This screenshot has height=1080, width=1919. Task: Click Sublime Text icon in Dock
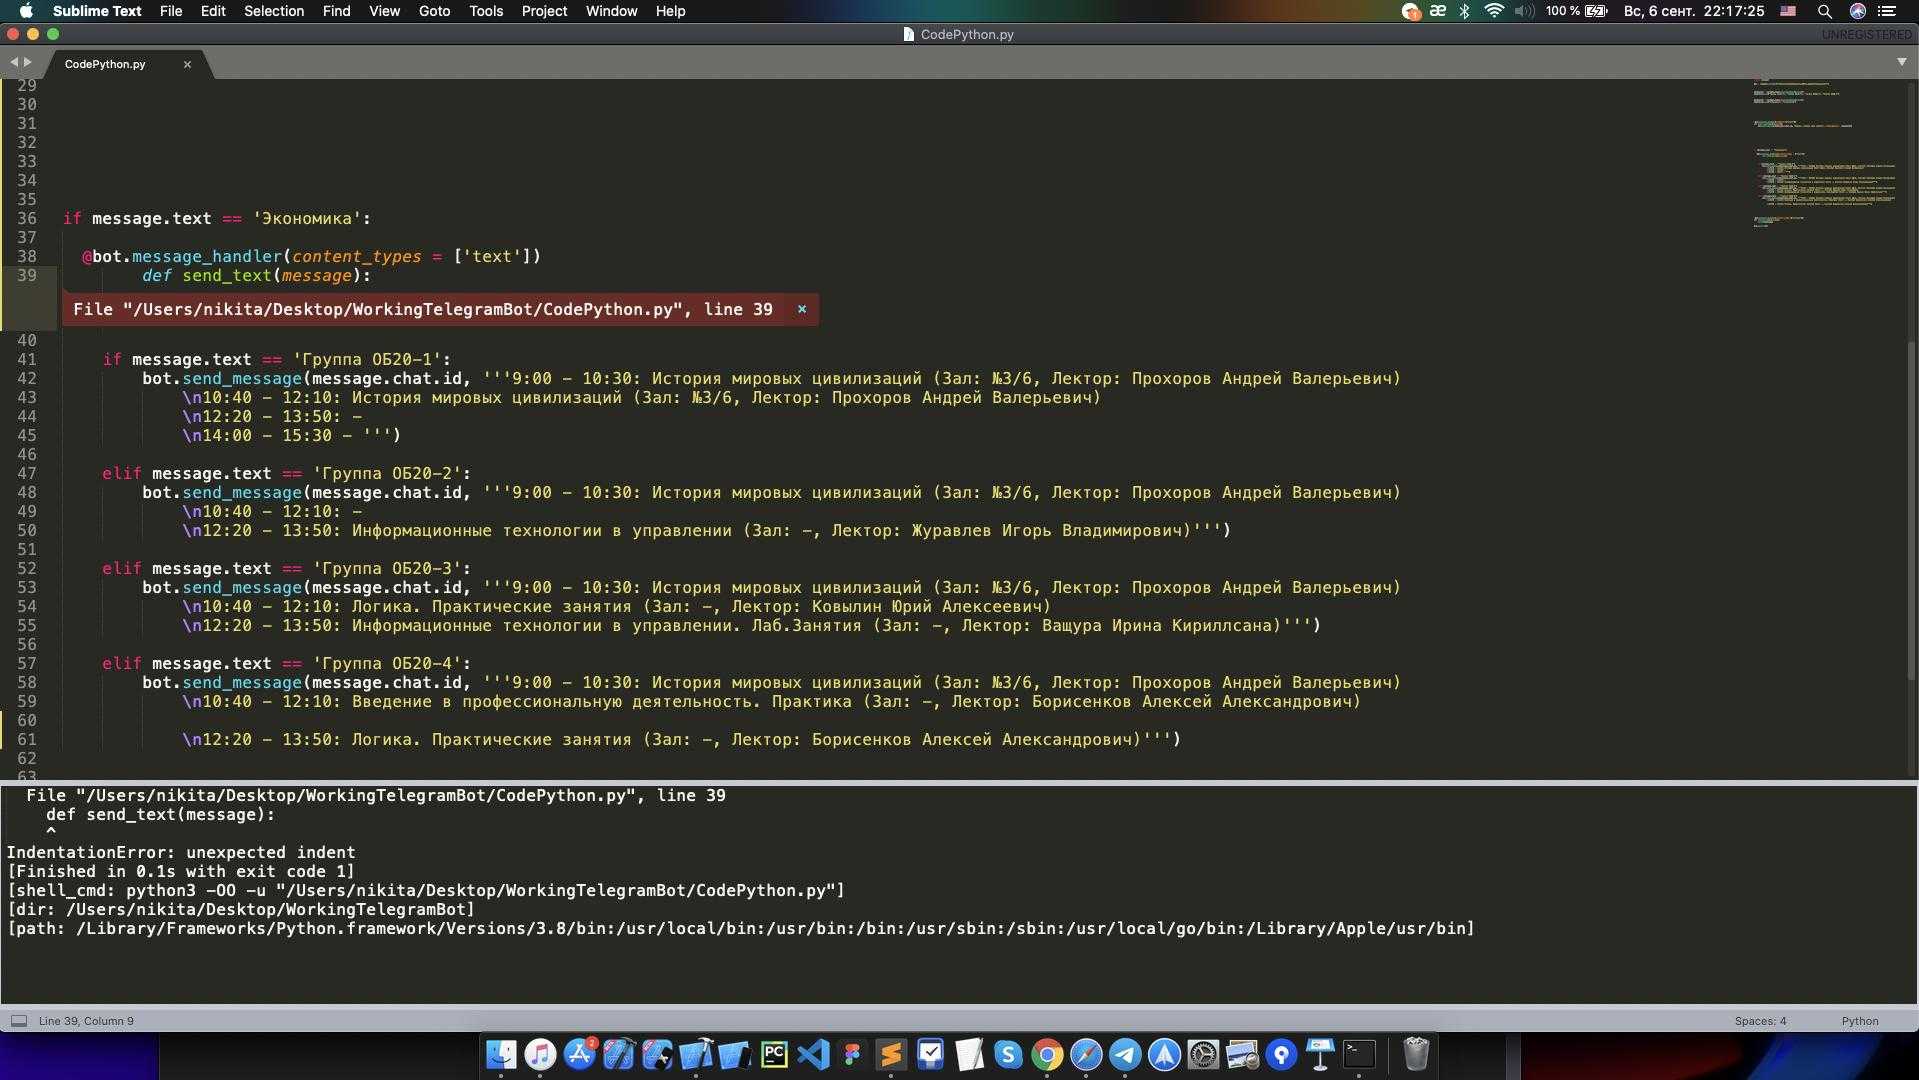891,1054
